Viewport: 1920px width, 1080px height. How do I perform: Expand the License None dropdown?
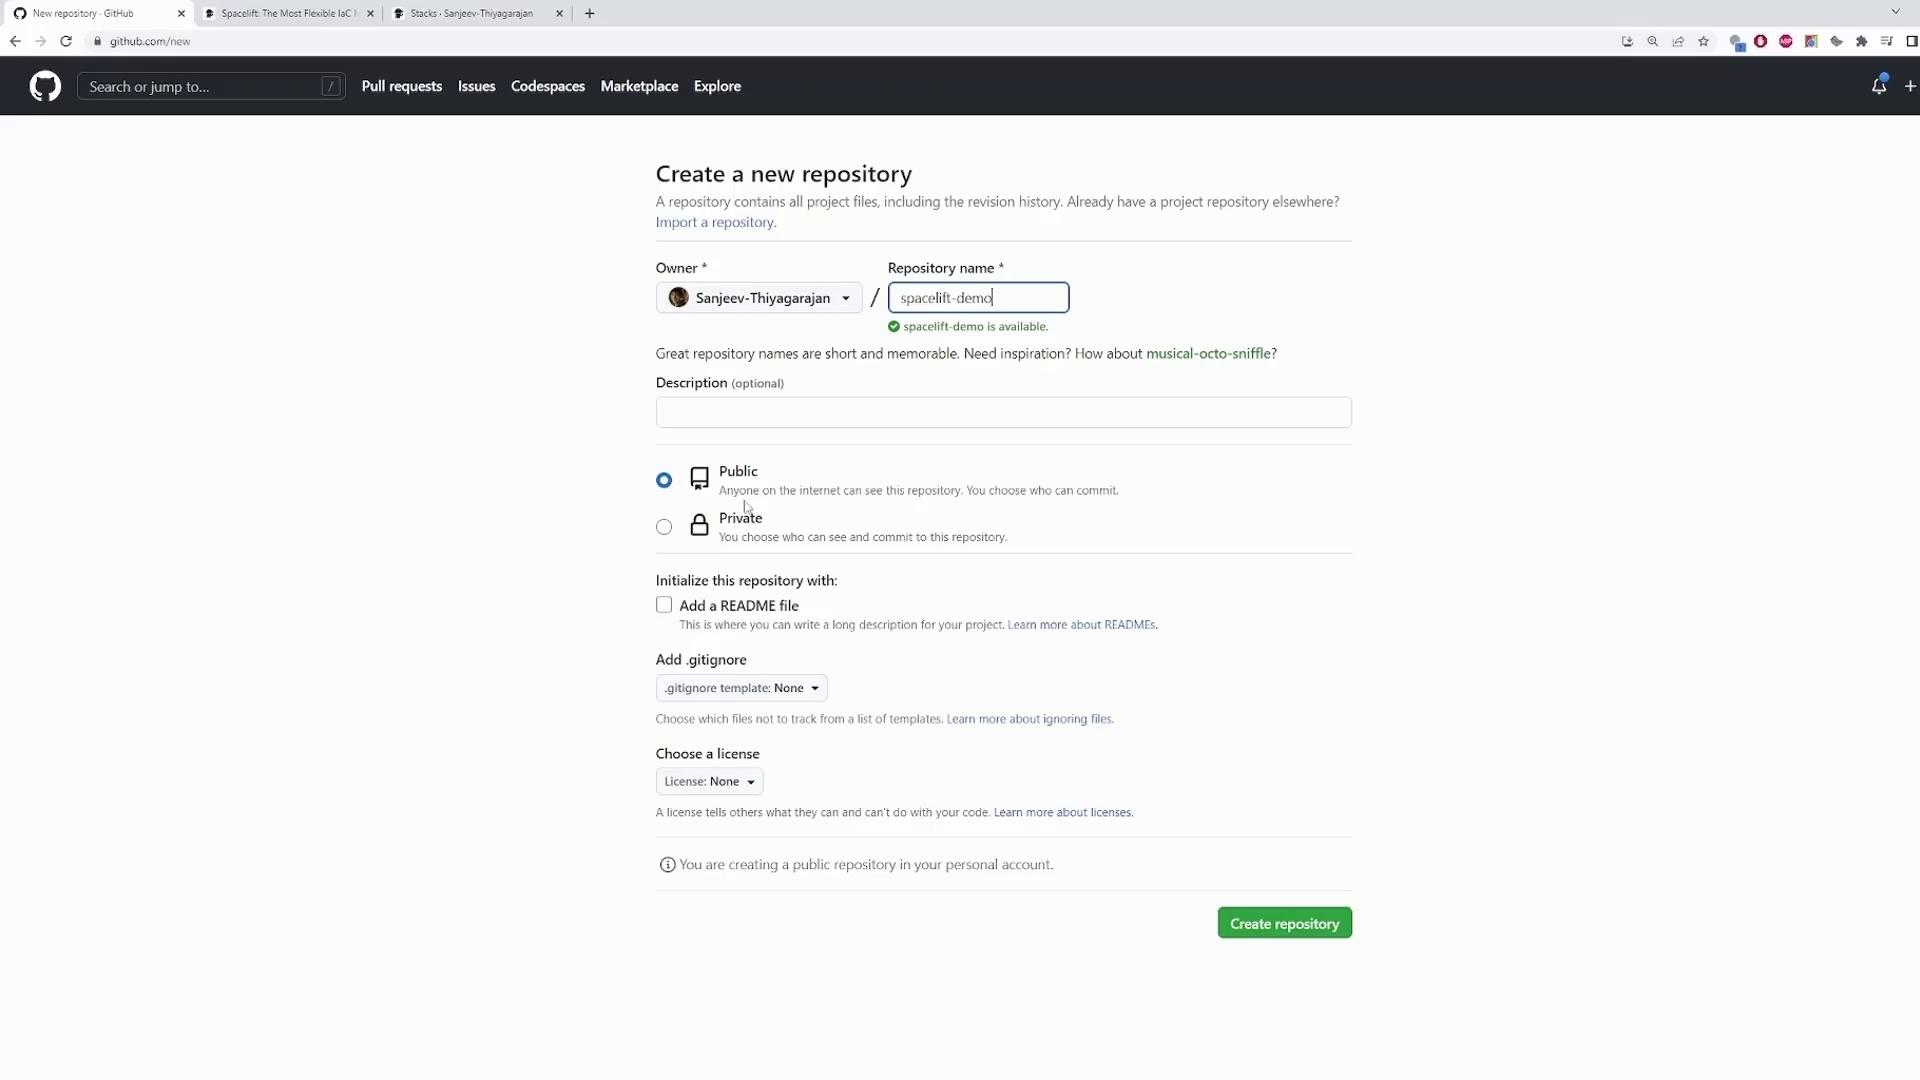click(709, 782)
